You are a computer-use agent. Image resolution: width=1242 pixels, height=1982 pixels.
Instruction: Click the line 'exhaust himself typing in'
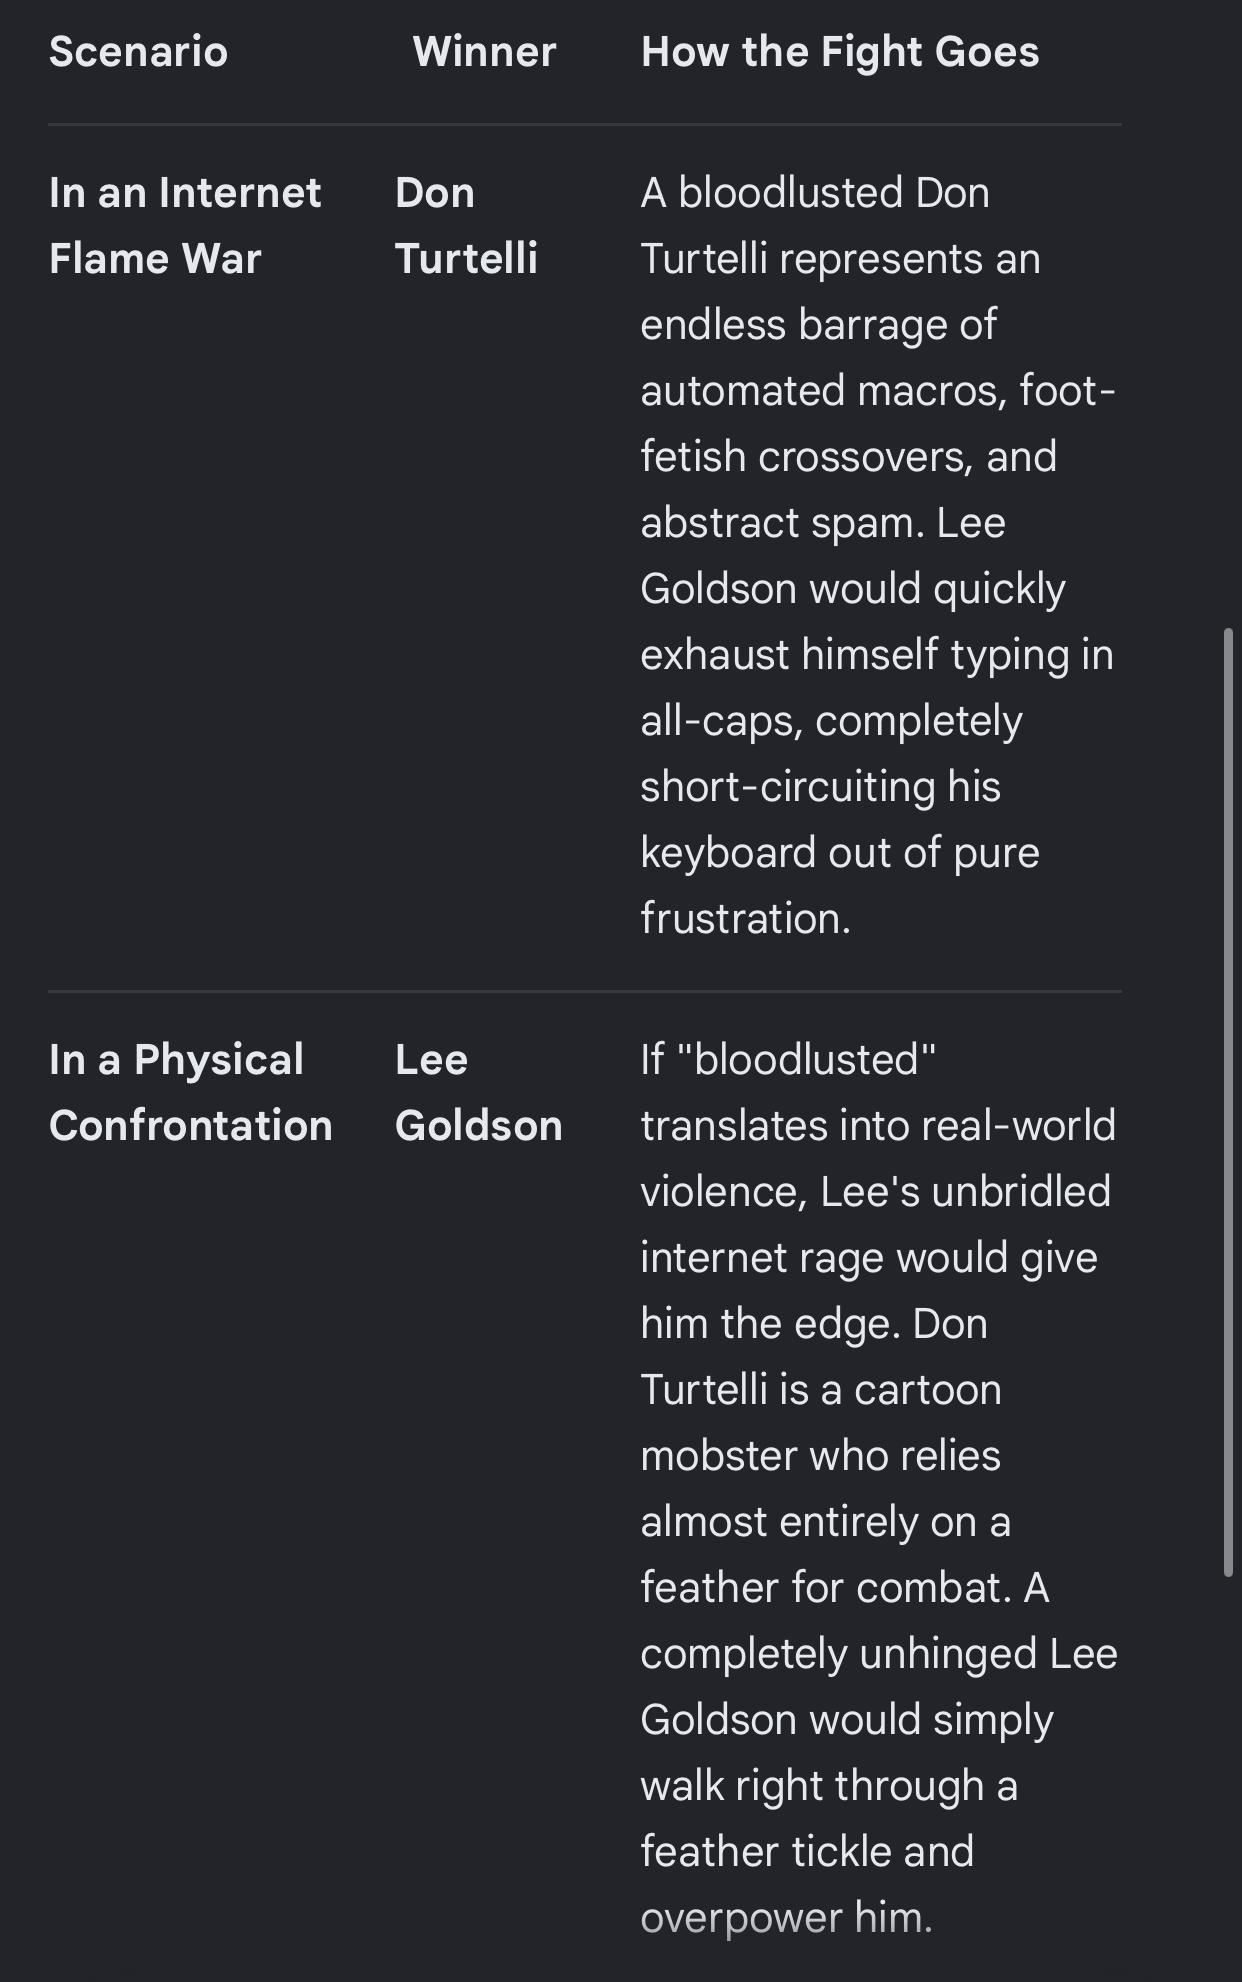(877, 655)
